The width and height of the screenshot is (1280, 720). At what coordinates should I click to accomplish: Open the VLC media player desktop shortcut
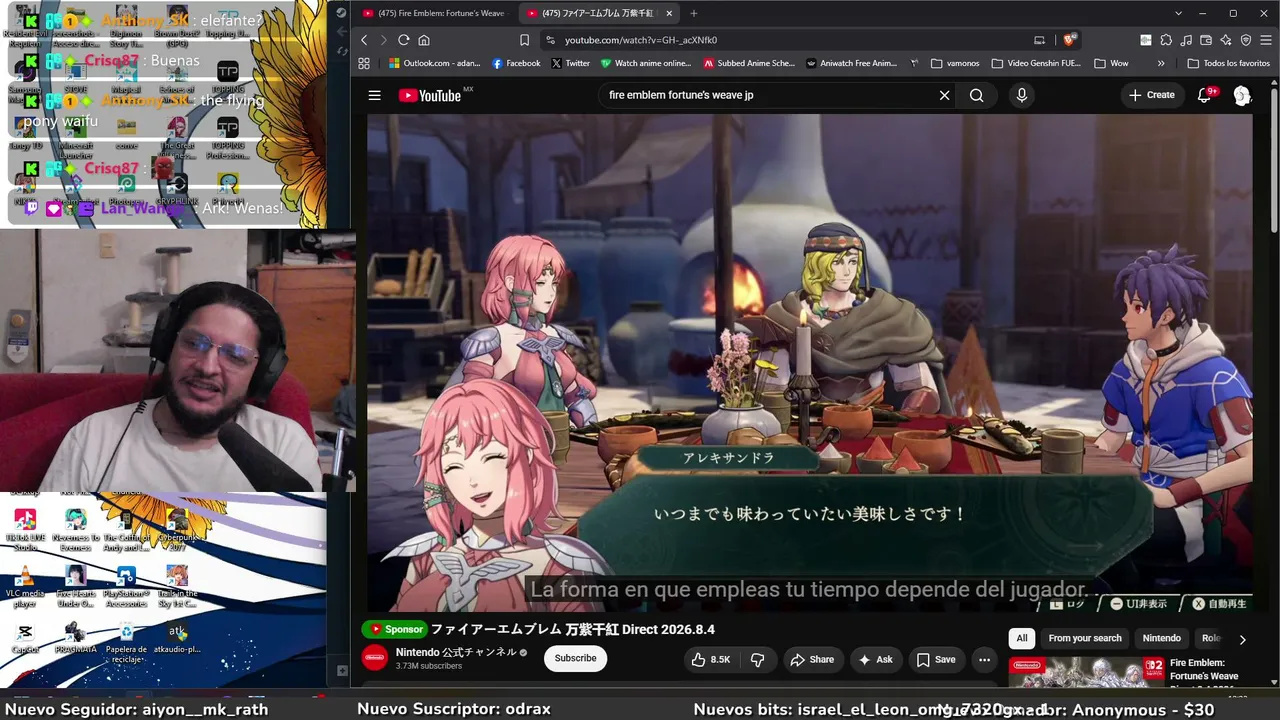pyautogui.click(x=25, y=585)
